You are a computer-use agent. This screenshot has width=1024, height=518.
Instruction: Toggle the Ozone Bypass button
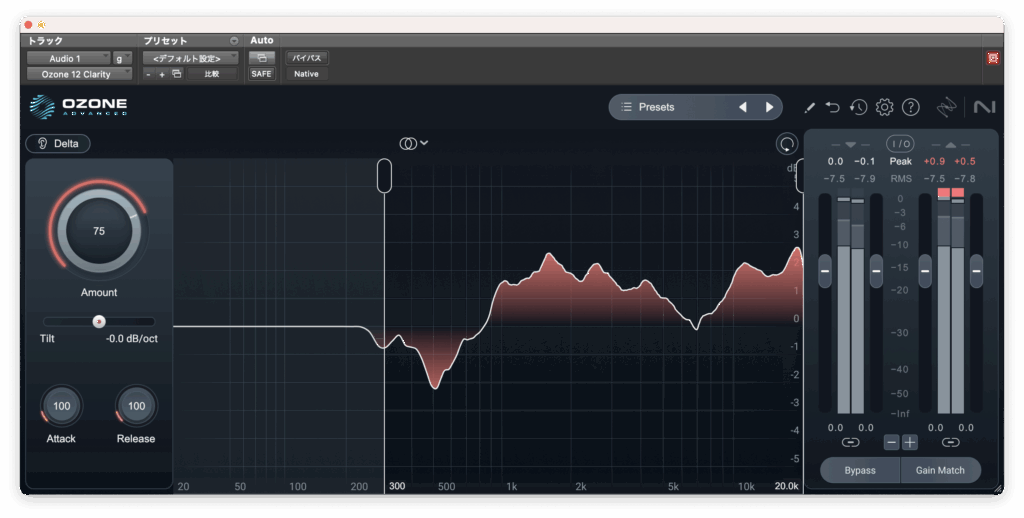pos(859,470)
